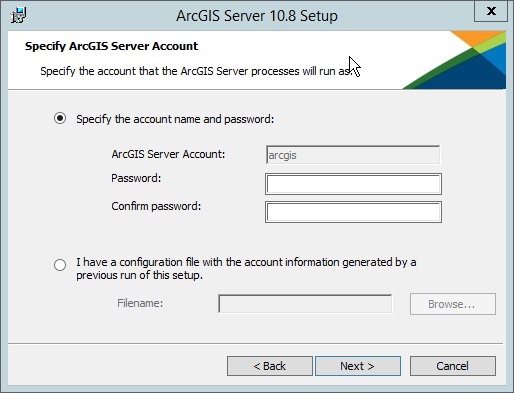Click the installer icon in the title bar
The width and height of the screenshot is (514, 393).
click(x=18, y=15)
